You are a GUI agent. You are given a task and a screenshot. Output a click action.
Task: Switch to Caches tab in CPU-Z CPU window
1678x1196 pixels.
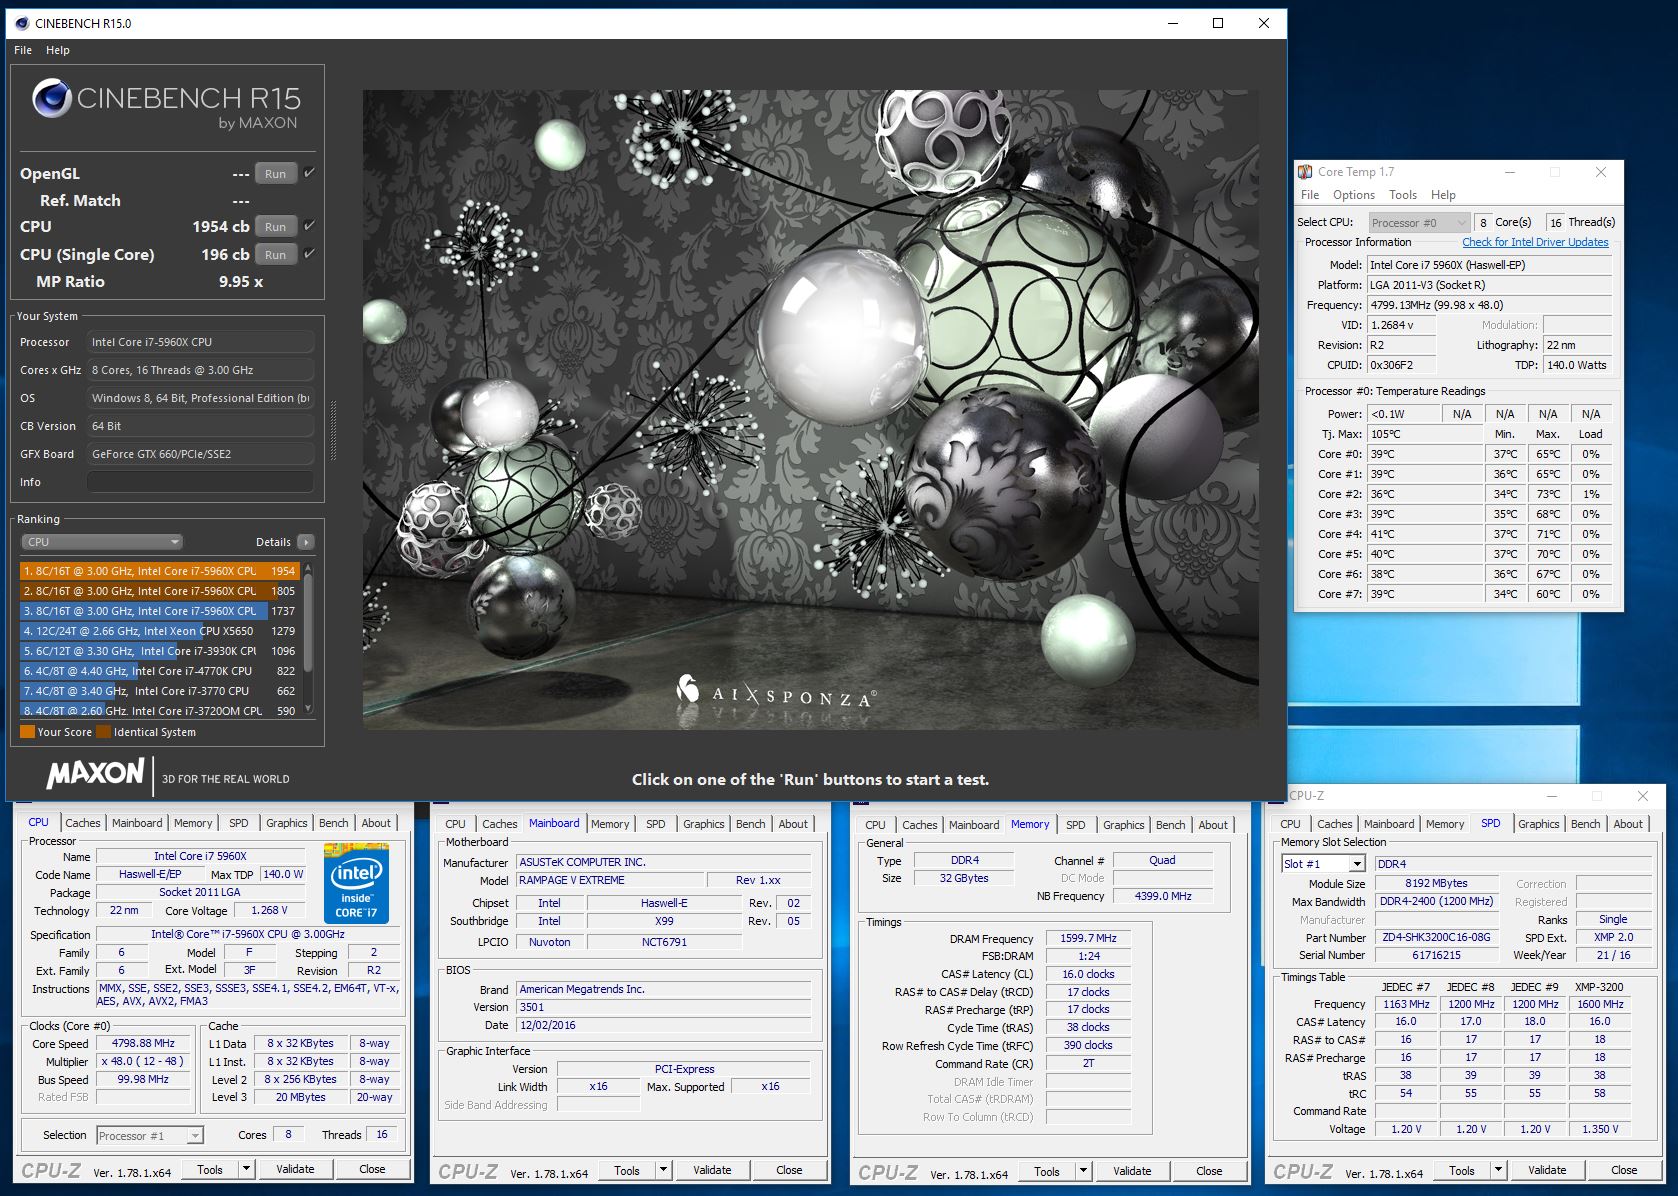(x=83, y=823)
